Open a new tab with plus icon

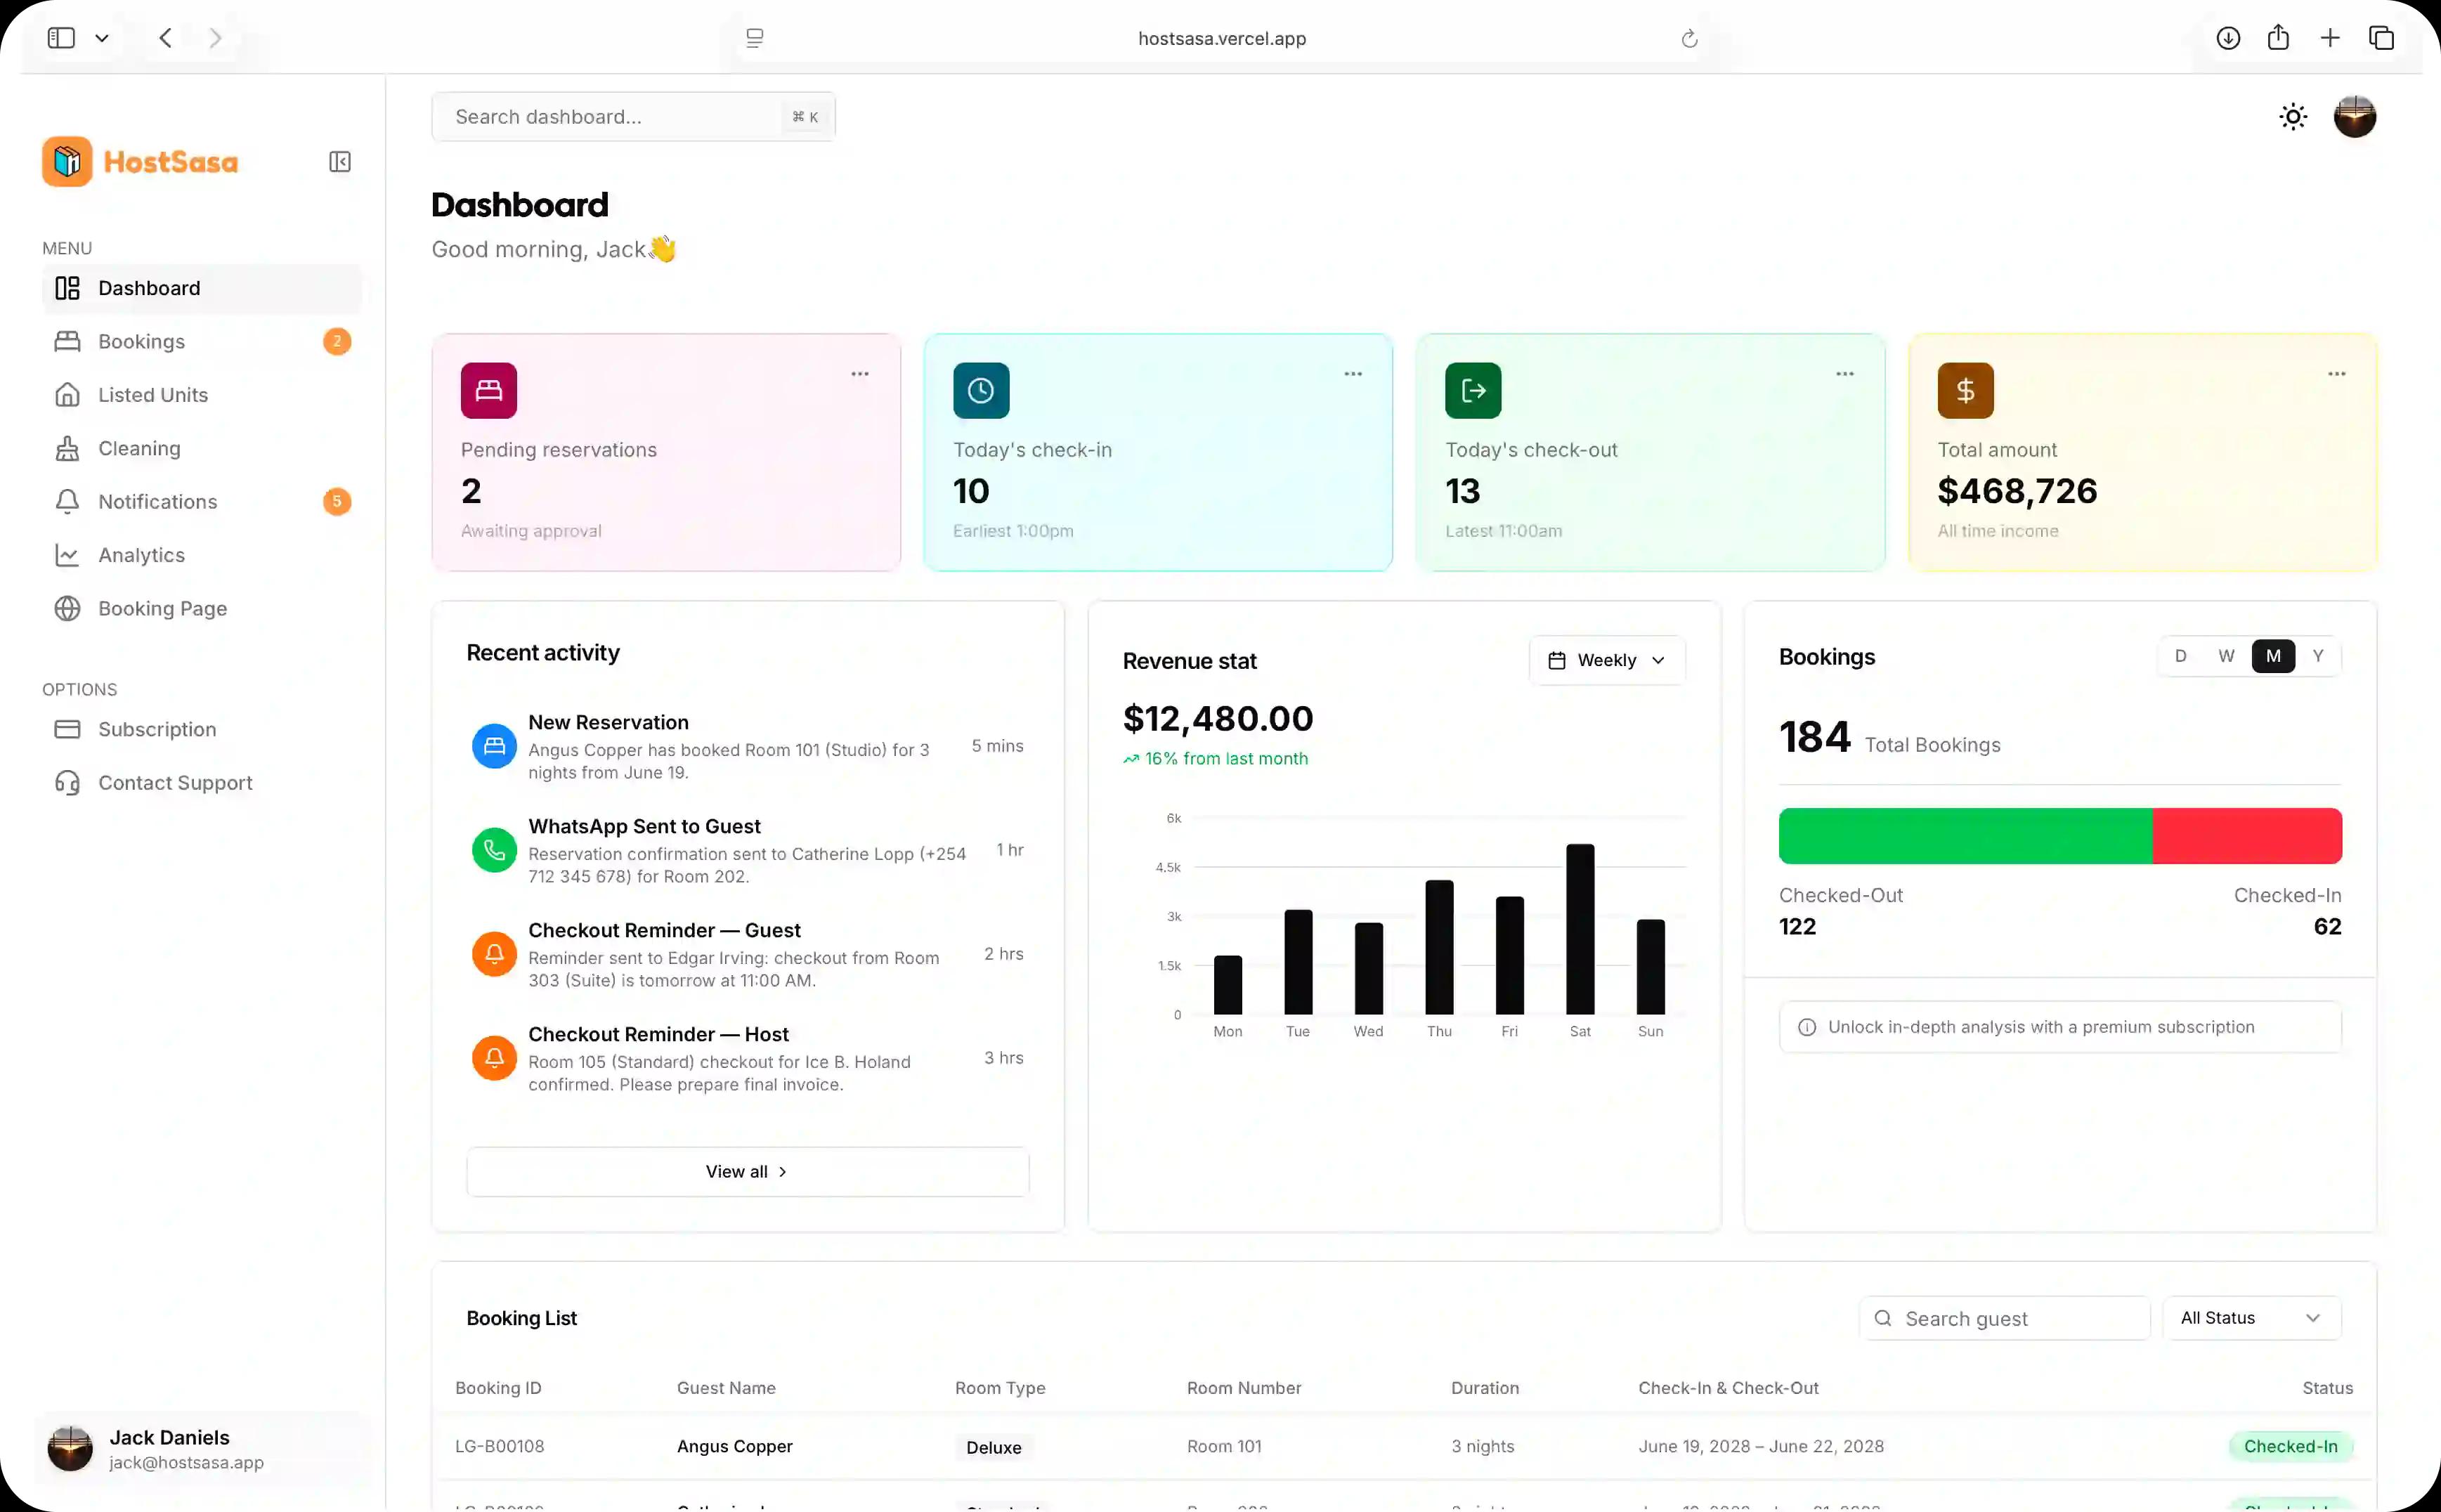tap(2330, 38)
